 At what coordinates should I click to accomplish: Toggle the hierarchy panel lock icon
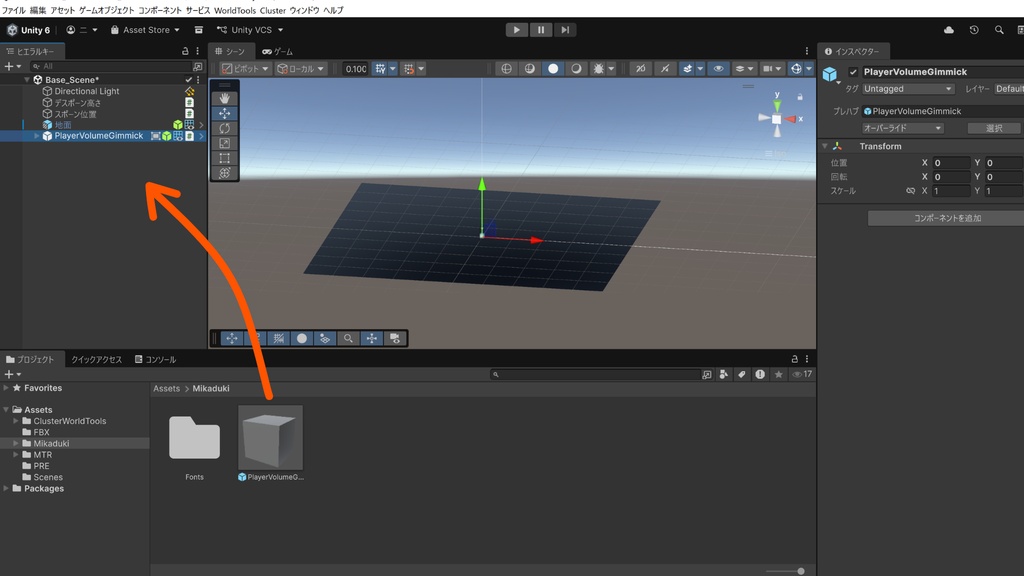tap(185, 51)
